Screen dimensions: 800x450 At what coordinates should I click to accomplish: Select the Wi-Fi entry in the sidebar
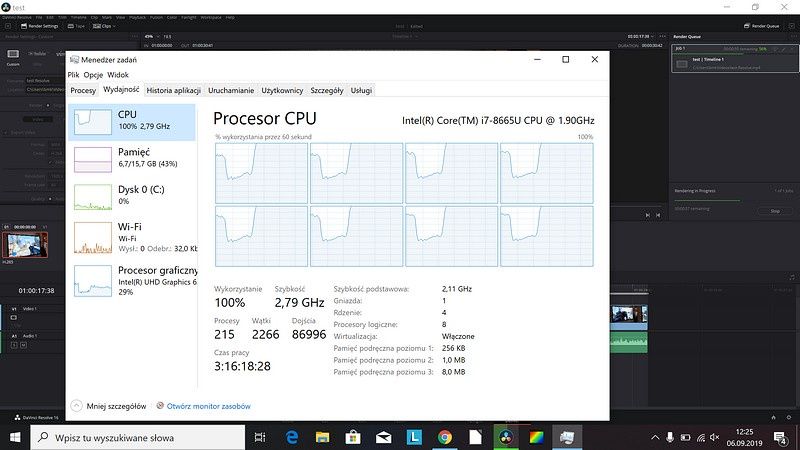132,237
